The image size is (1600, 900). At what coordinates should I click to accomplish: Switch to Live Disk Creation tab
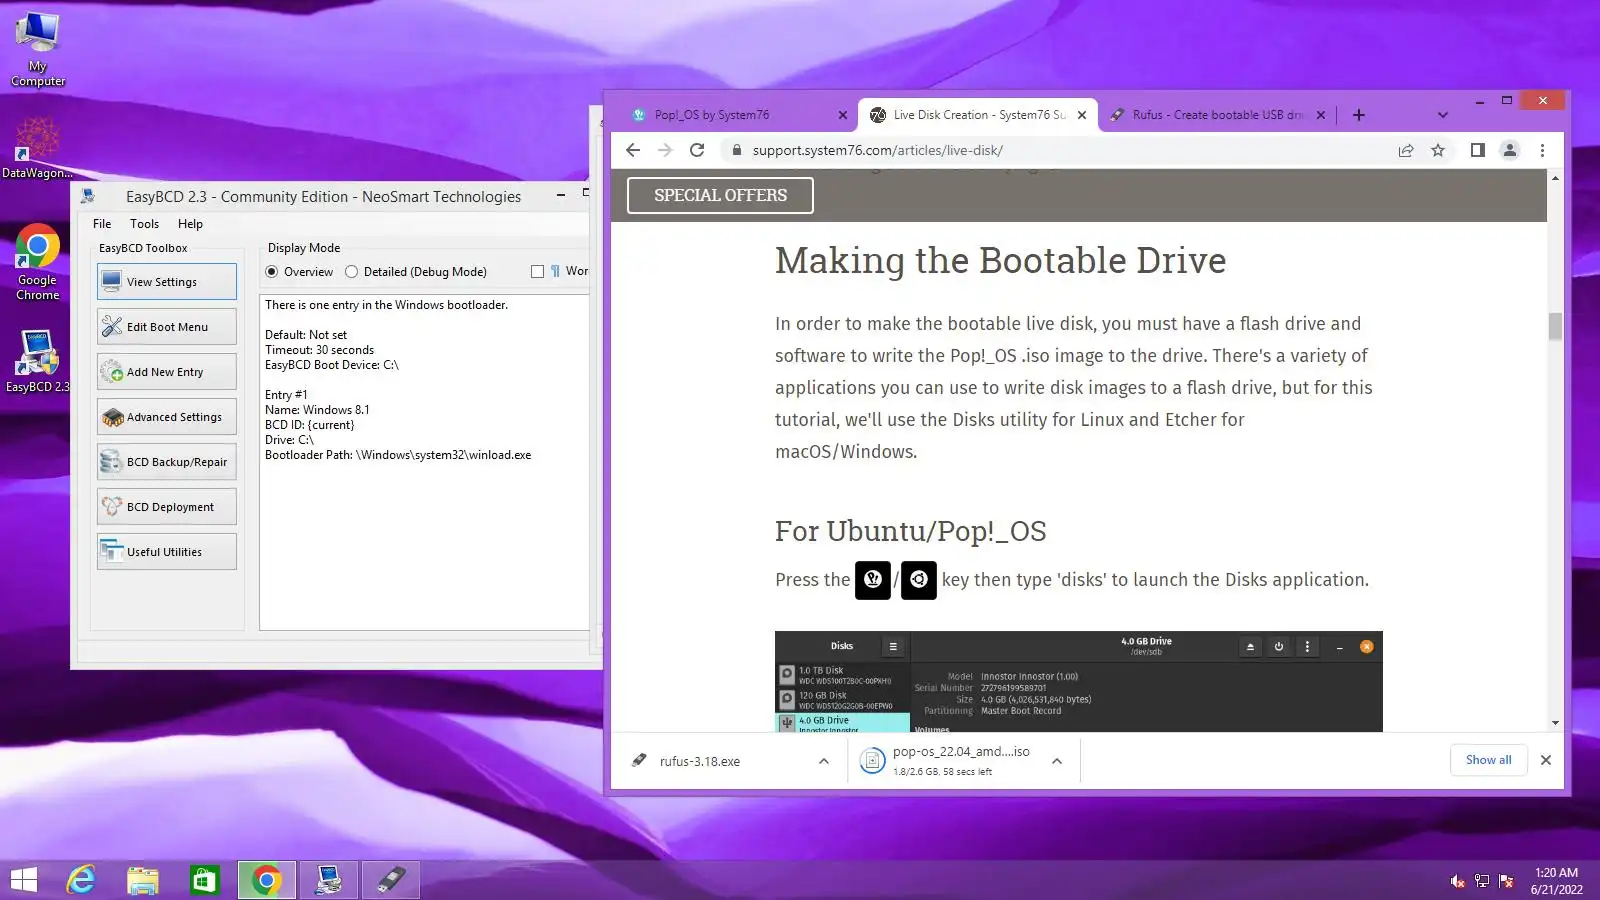point(978,115)
